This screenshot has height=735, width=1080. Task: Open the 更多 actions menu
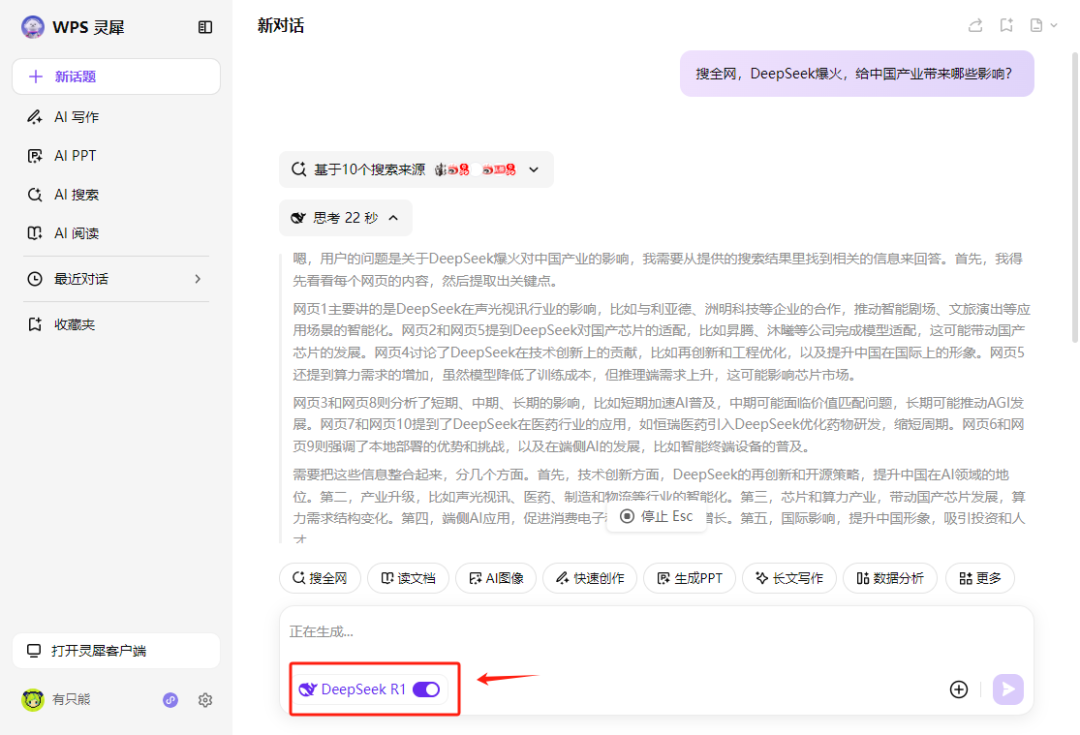[x=980, y=578]
